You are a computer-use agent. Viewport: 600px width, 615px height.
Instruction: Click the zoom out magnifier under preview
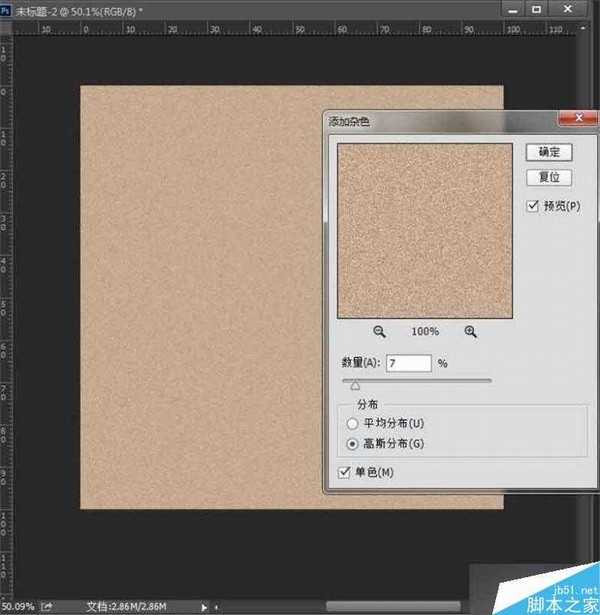[380, 331]
